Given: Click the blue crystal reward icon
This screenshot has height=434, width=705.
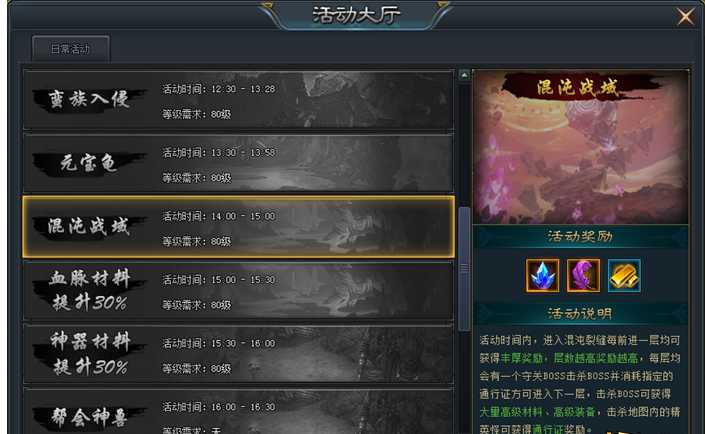Looking at the screenshot, I should click(542, 275).
